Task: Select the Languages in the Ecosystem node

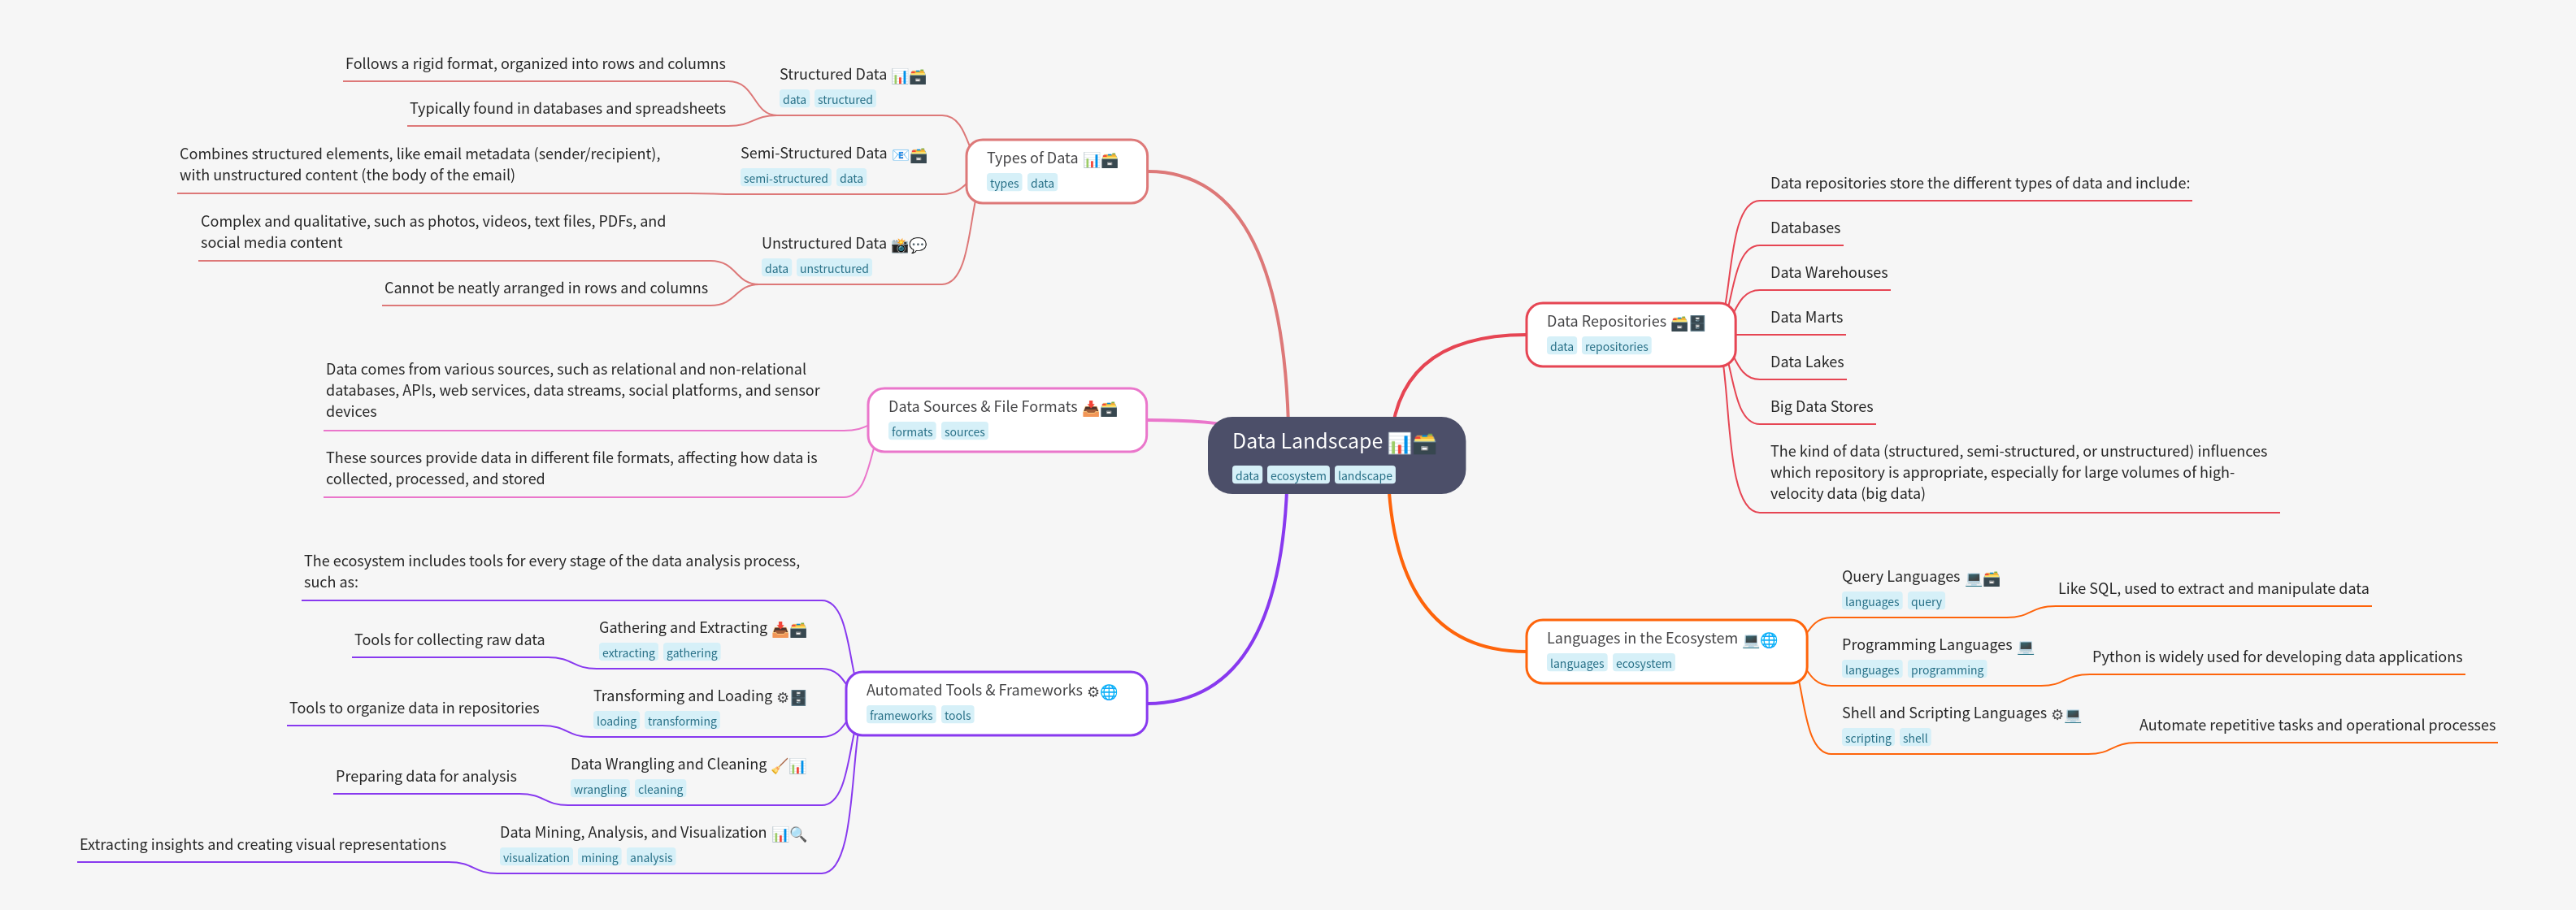Action: 1666,651
